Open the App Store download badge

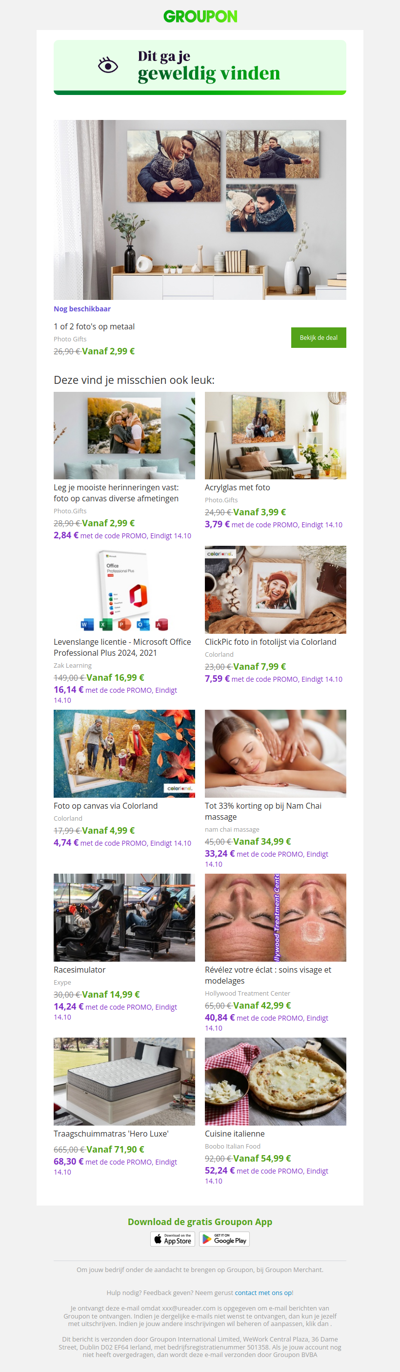point(173,1239)
